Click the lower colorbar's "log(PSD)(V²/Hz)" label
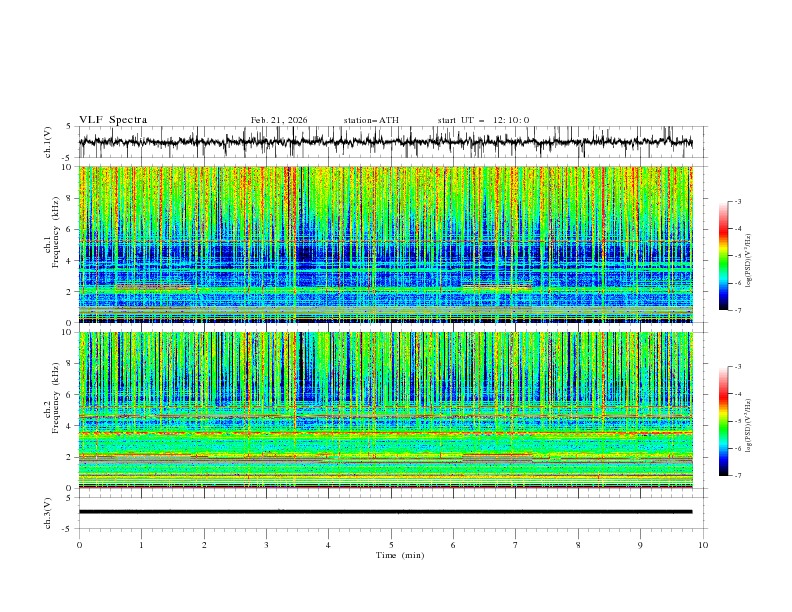The height and width of the screenshot is (612, 792). tap(749, 426)
